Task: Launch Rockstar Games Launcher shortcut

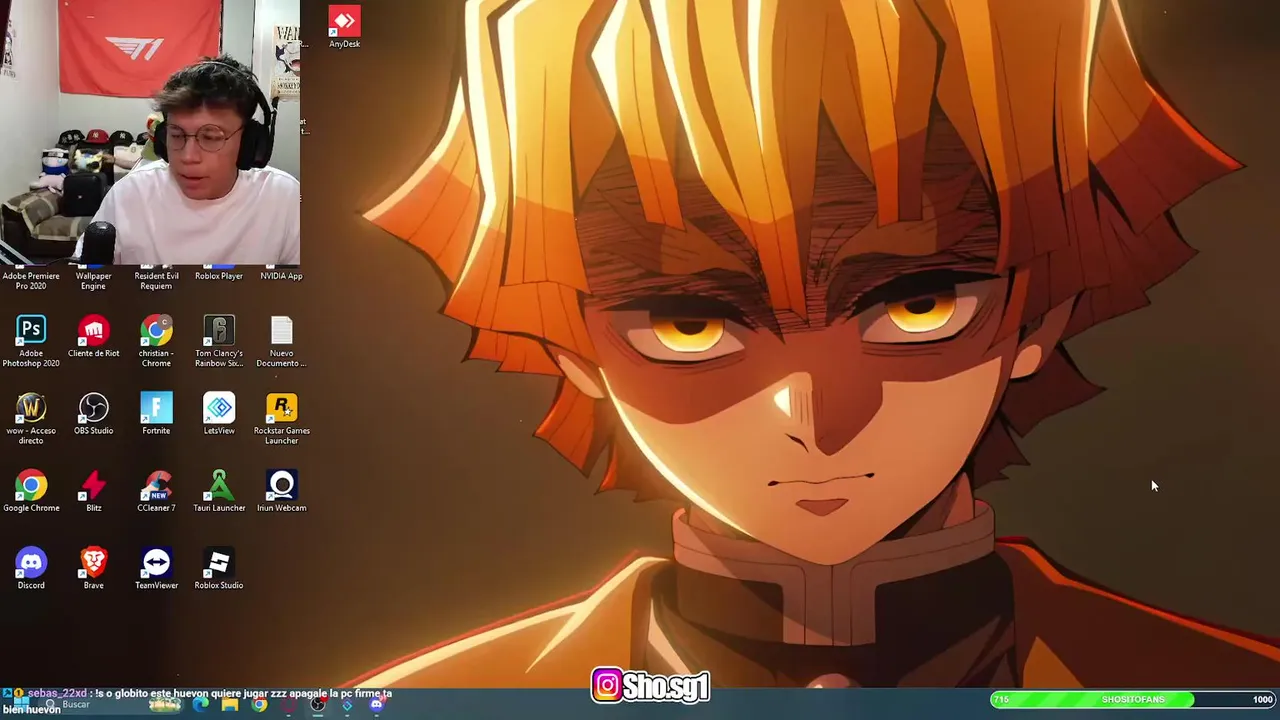Action: (282, 419)
